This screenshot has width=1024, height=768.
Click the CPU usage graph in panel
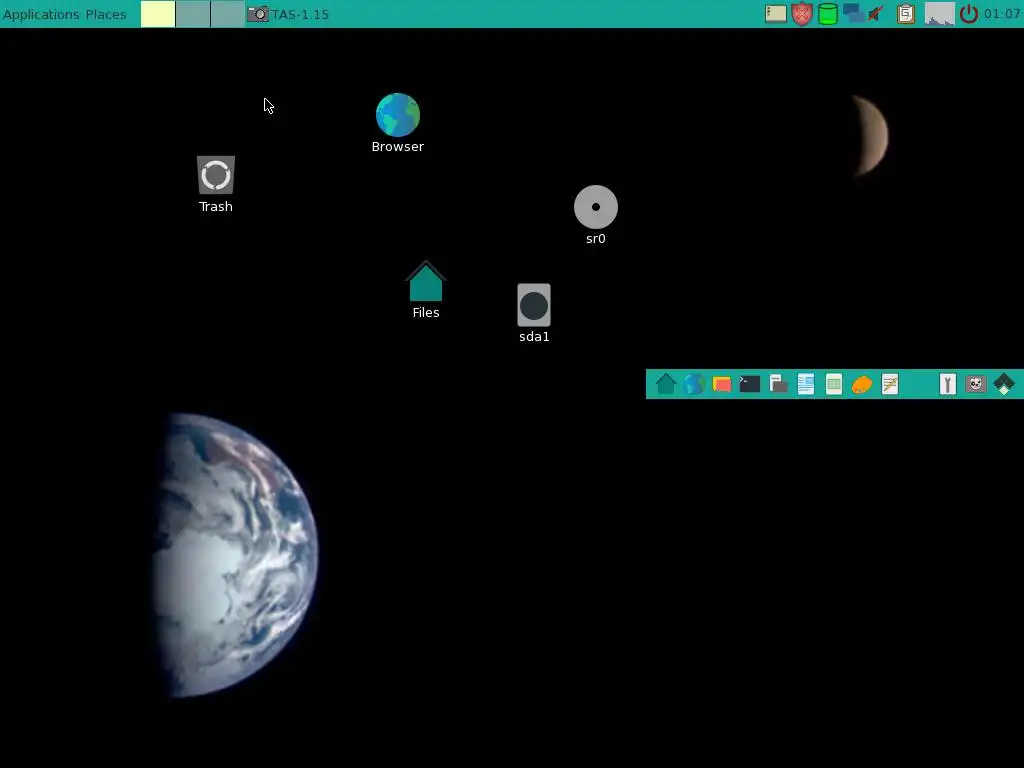939,14
